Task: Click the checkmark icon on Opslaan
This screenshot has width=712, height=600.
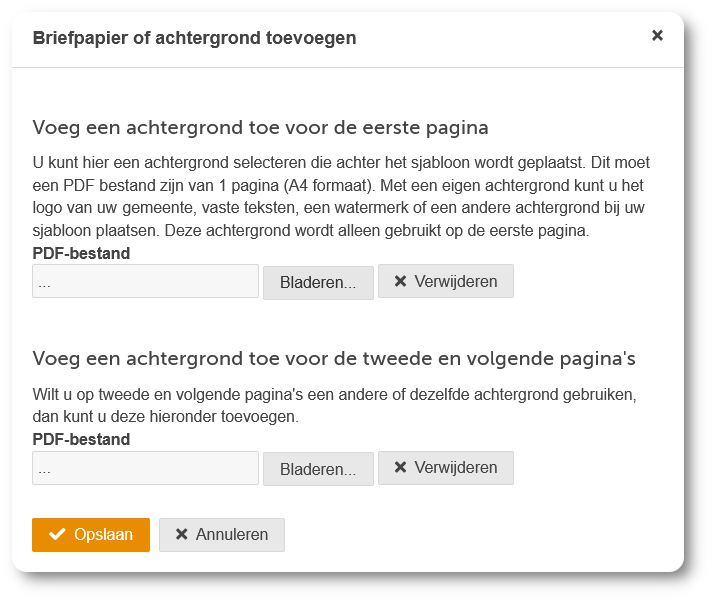Action: point(57,535)
